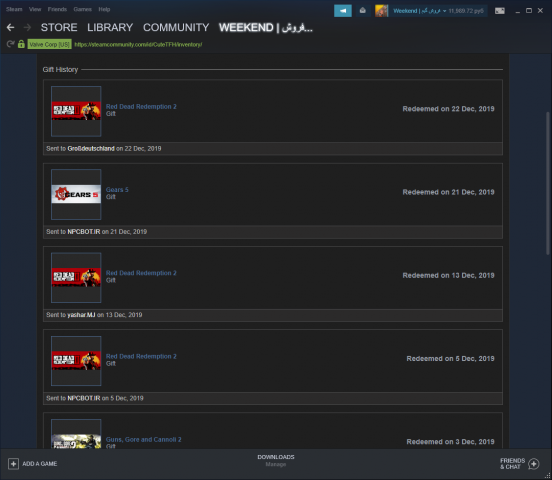Open Guns, Gore and Cannoli 2 gift link
This screenshot has width=552, height=480.
144,440
